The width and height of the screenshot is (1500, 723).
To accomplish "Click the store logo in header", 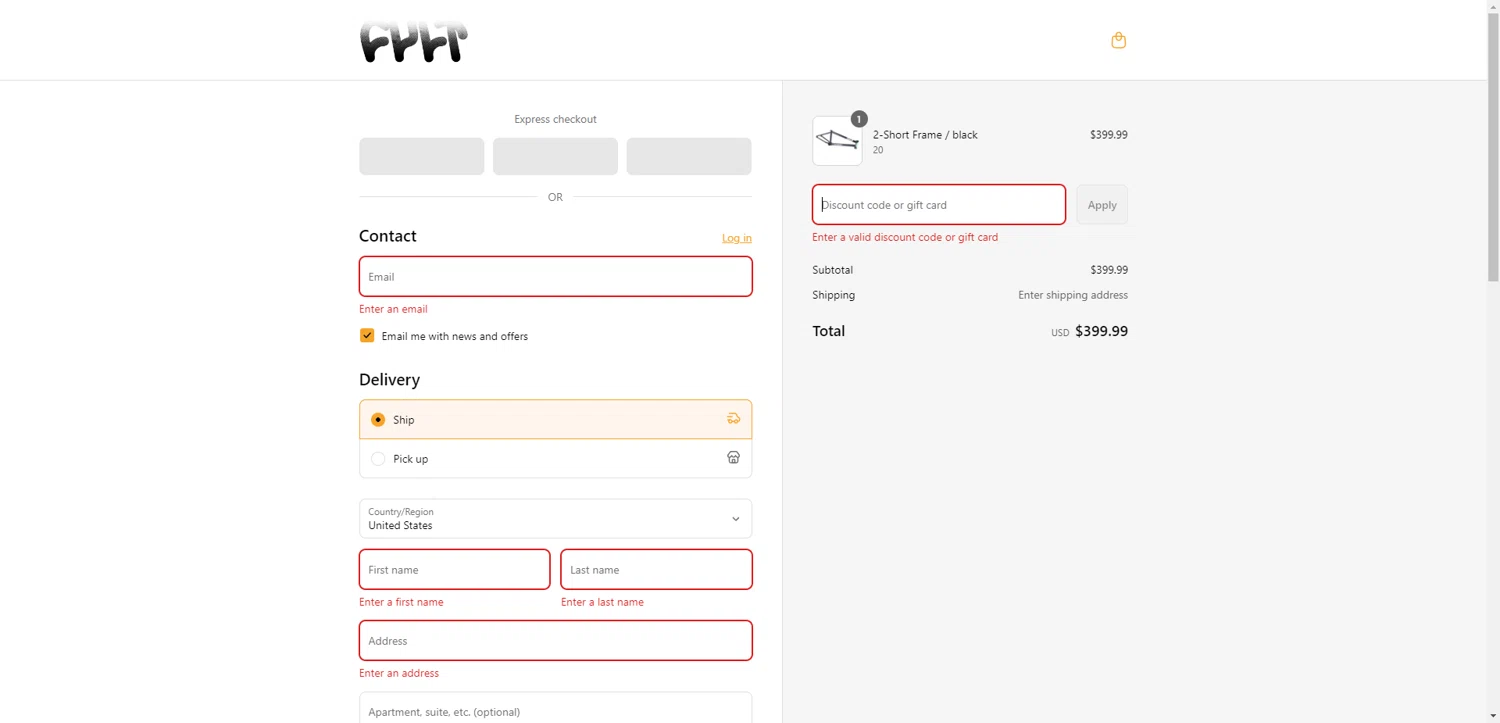I will [414, 42].
